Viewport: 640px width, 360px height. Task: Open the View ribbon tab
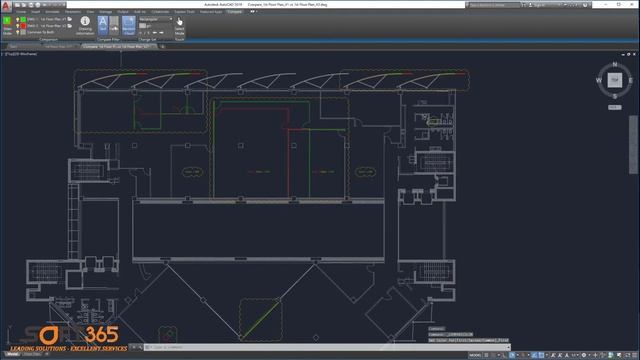(90, 12)
